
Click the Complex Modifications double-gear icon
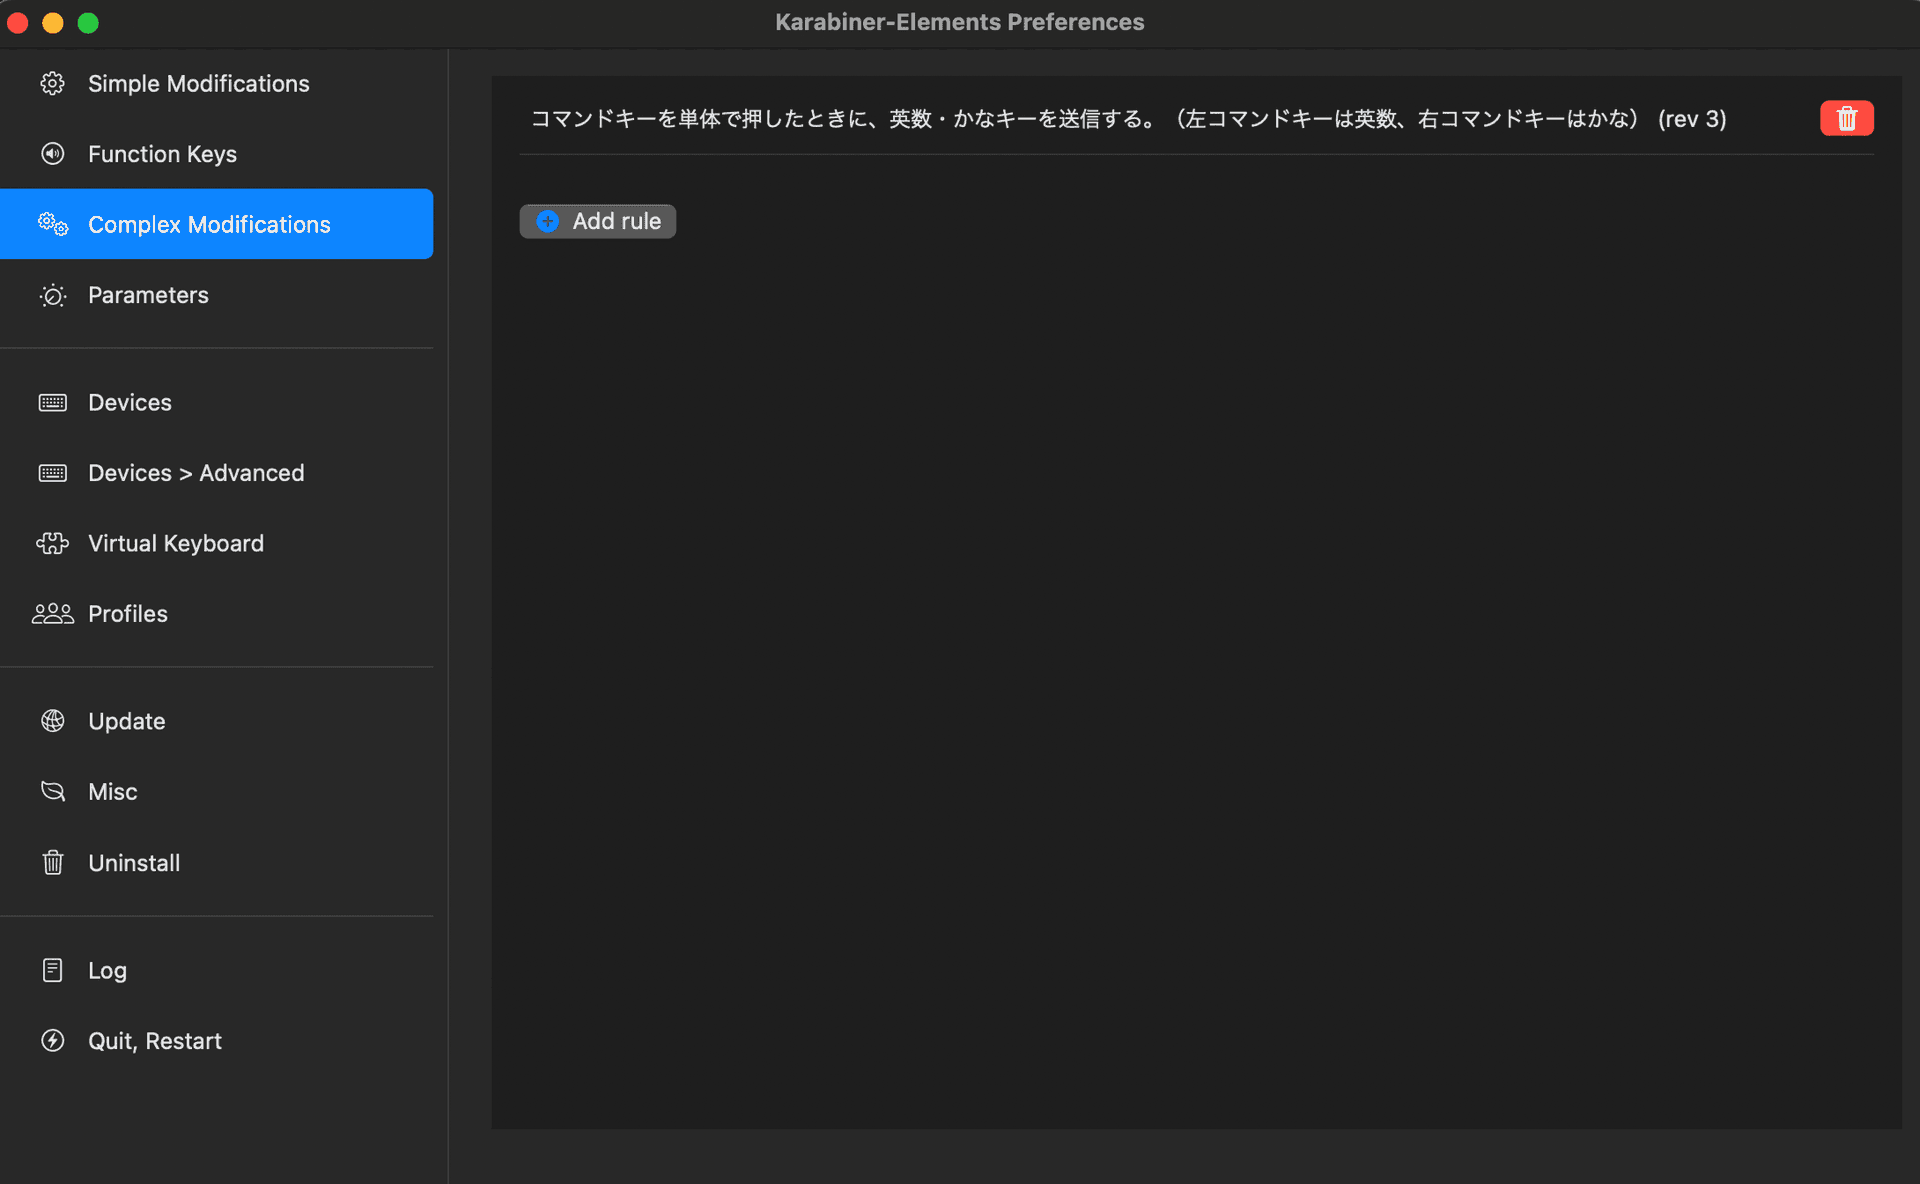click(x=53, y=224)
